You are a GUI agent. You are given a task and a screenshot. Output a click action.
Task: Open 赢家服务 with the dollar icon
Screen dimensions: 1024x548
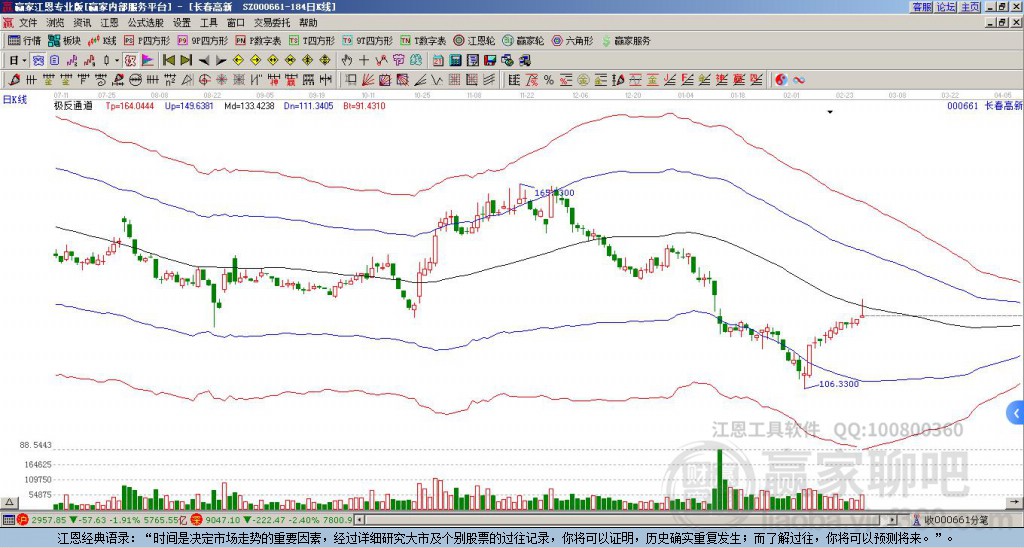click(x=626, y=40)
